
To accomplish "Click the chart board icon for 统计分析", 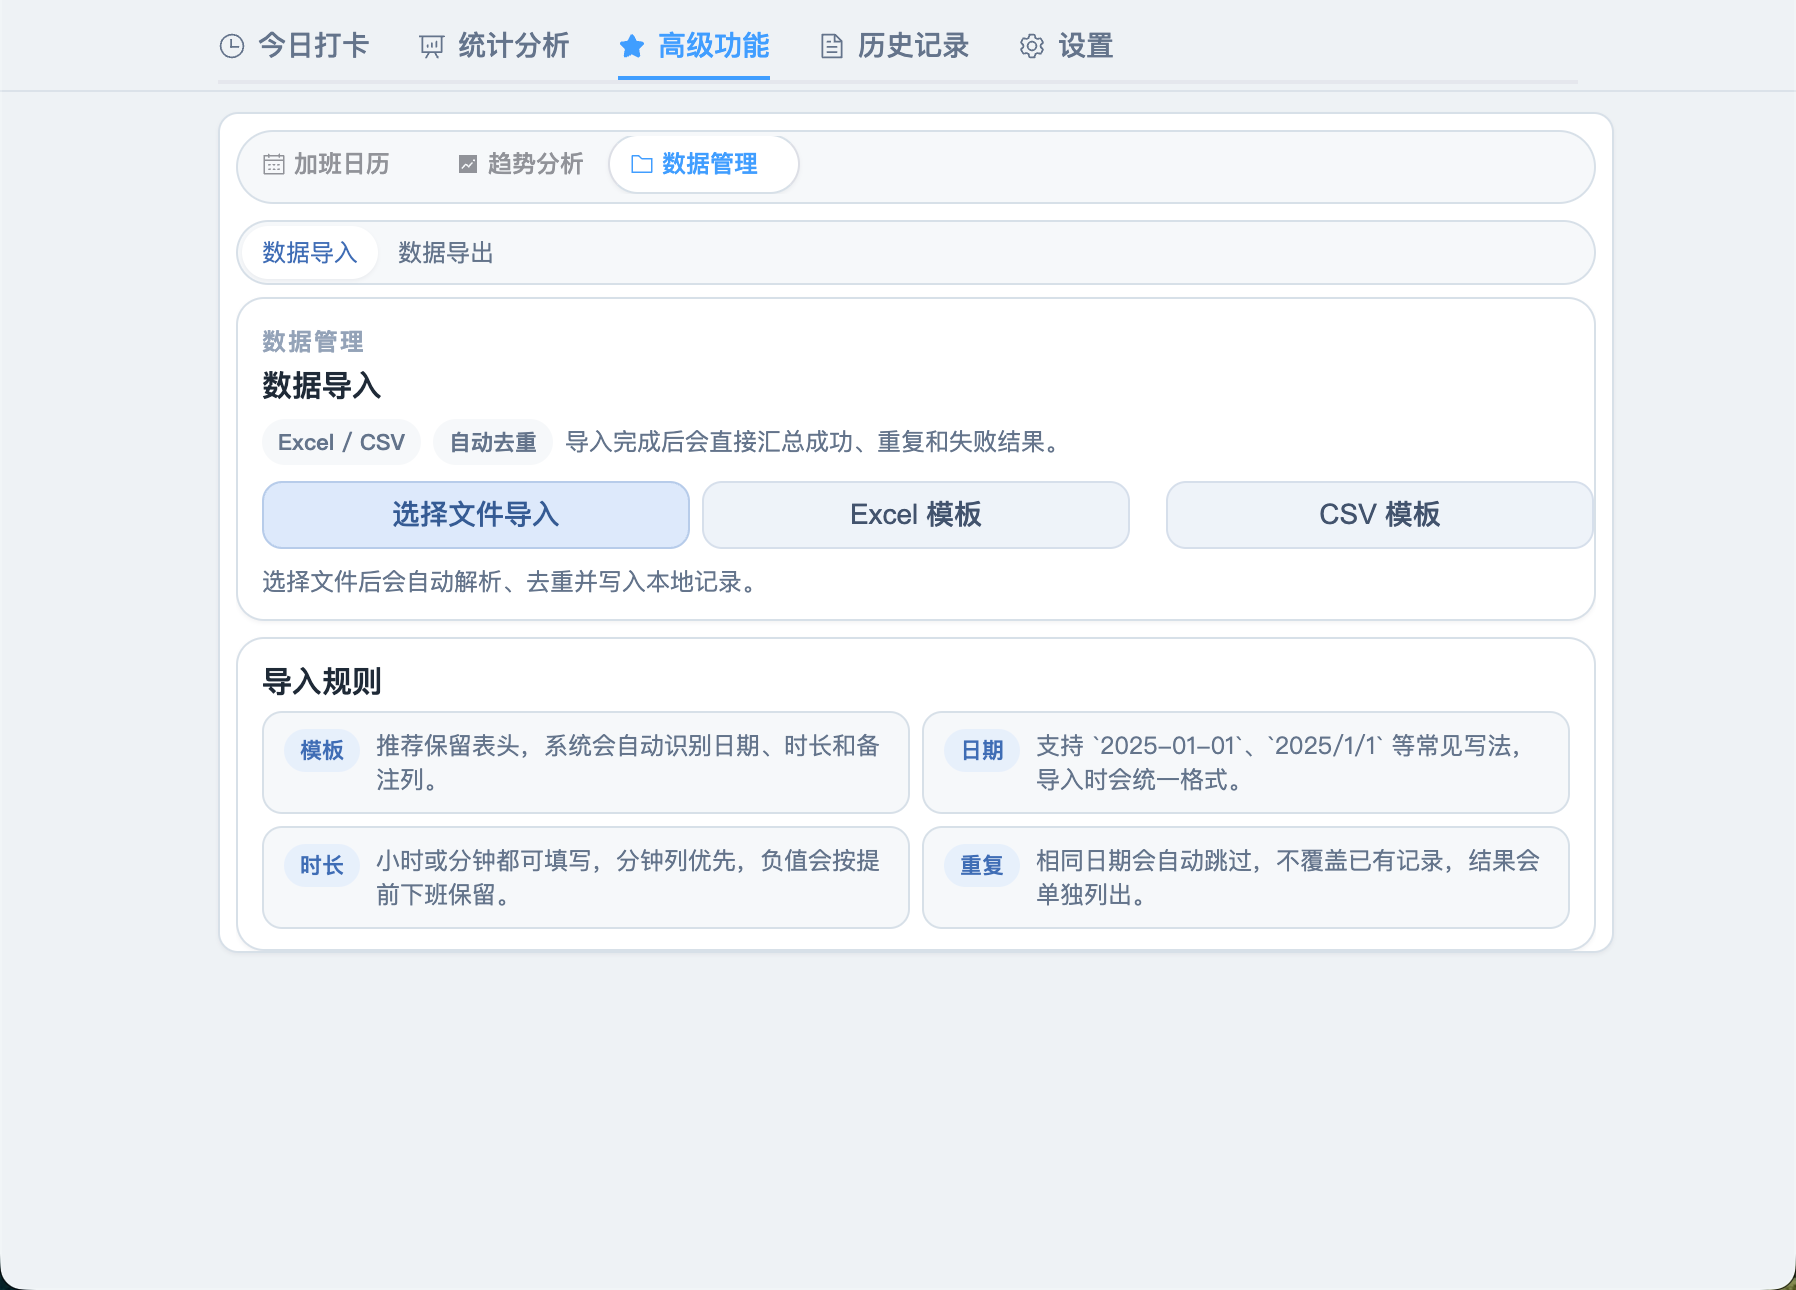I will (x=432, y=46).
